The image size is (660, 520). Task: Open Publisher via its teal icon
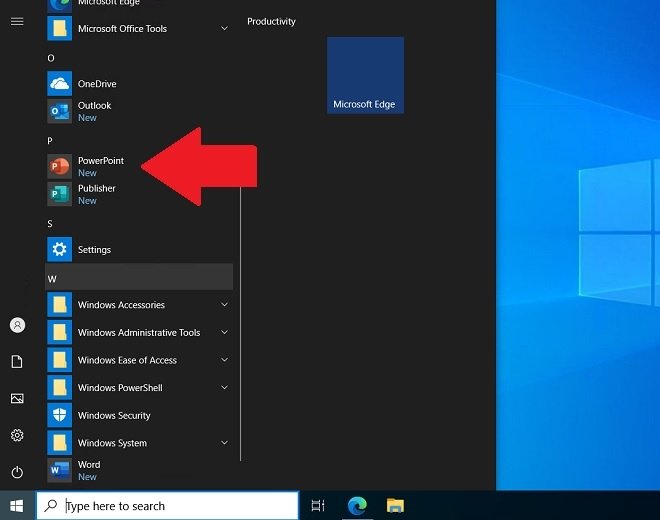point(59,194)
